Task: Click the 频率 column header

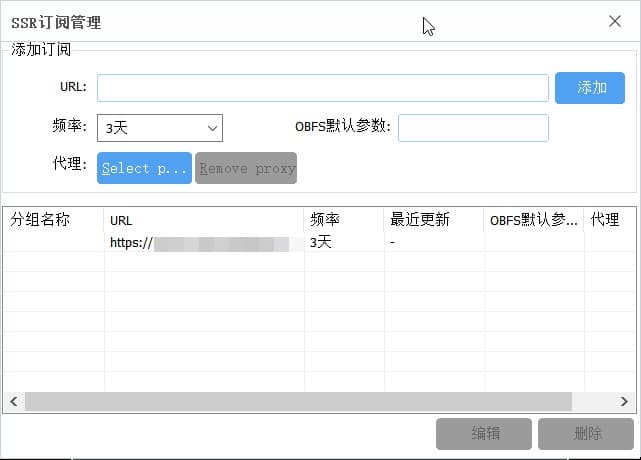Action: (x=344, y=220)
